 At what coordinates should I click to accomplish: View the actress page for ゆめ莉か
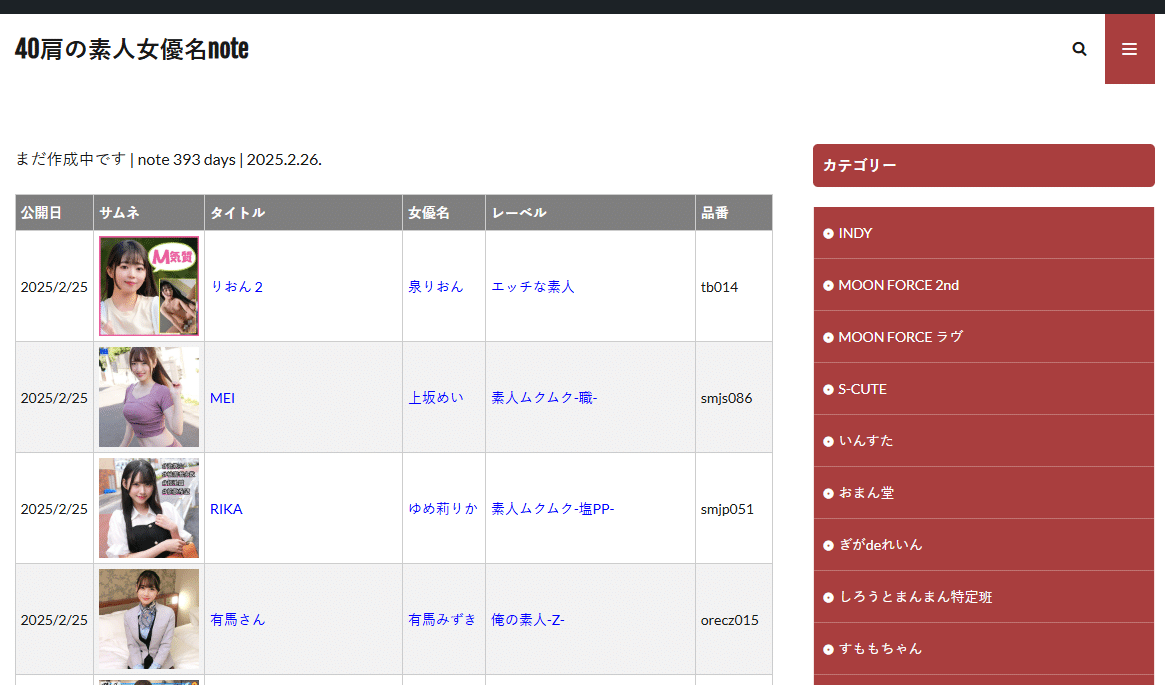click(x=443, y=508)
